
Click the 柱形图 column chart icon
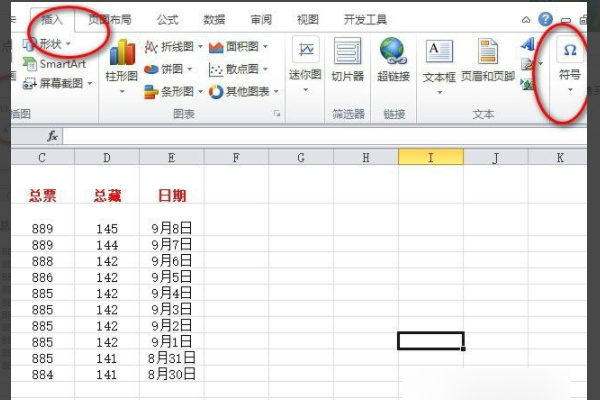pos(122,52)
